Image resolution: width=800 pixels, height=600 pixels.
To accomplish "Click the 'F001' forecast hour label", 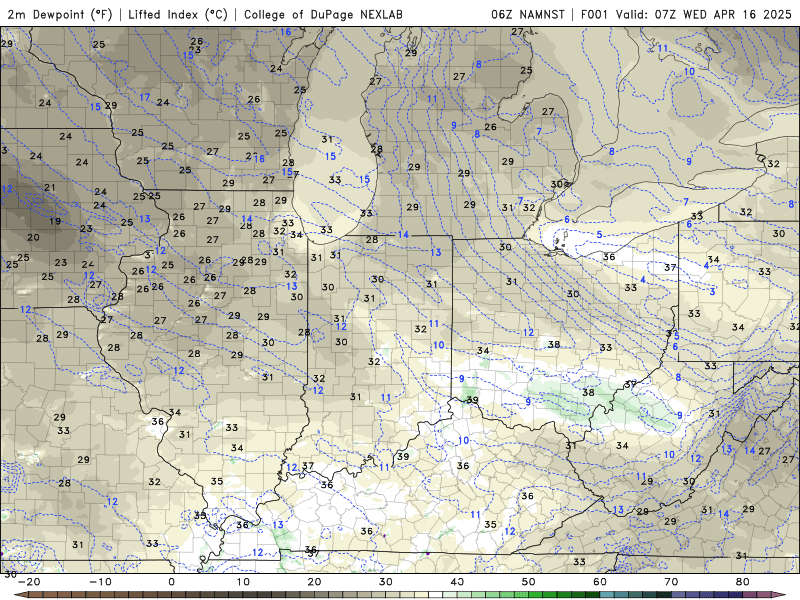I will point(594,14).
